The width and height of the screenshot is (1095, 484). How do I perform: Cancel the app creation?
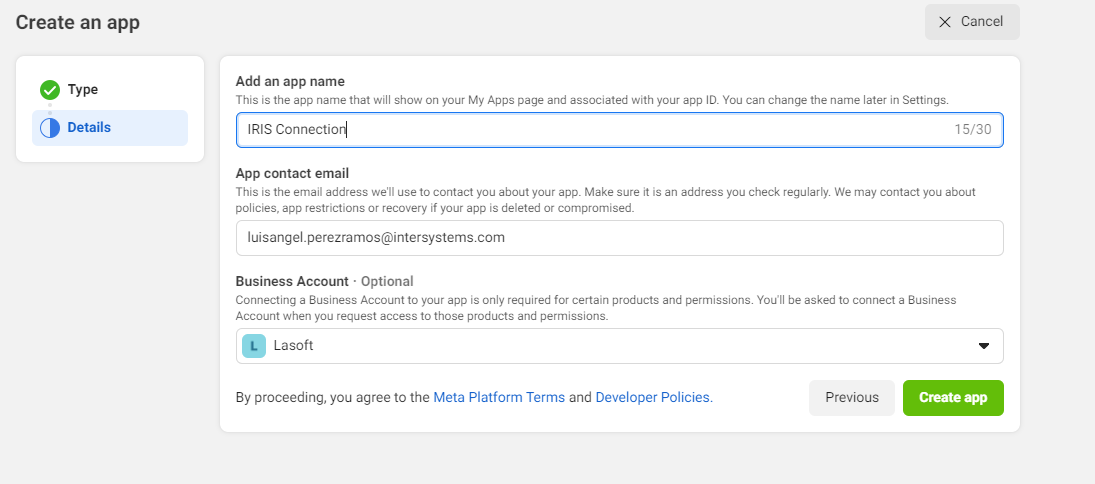(971, 22)
